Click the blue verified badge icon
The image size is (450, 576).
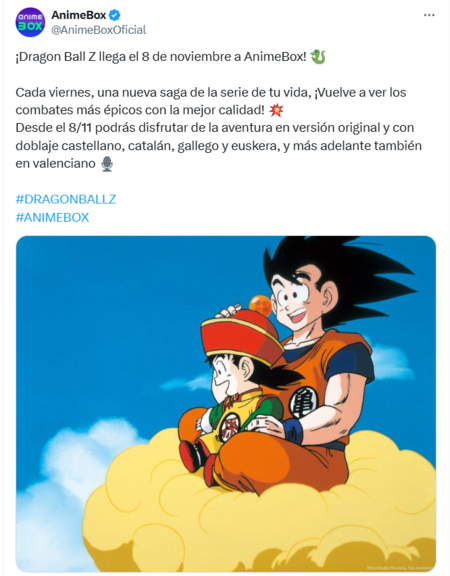tap(115, 15)
